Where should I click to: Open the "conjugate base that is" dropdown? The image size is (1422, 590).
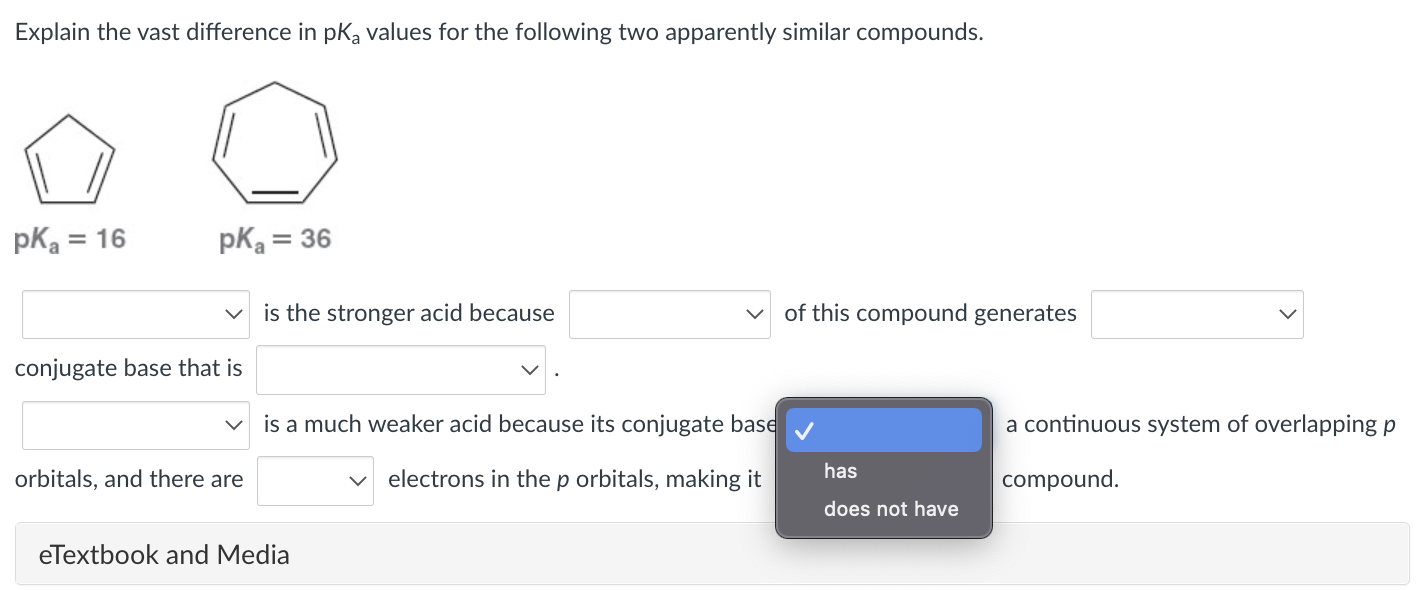400,369
